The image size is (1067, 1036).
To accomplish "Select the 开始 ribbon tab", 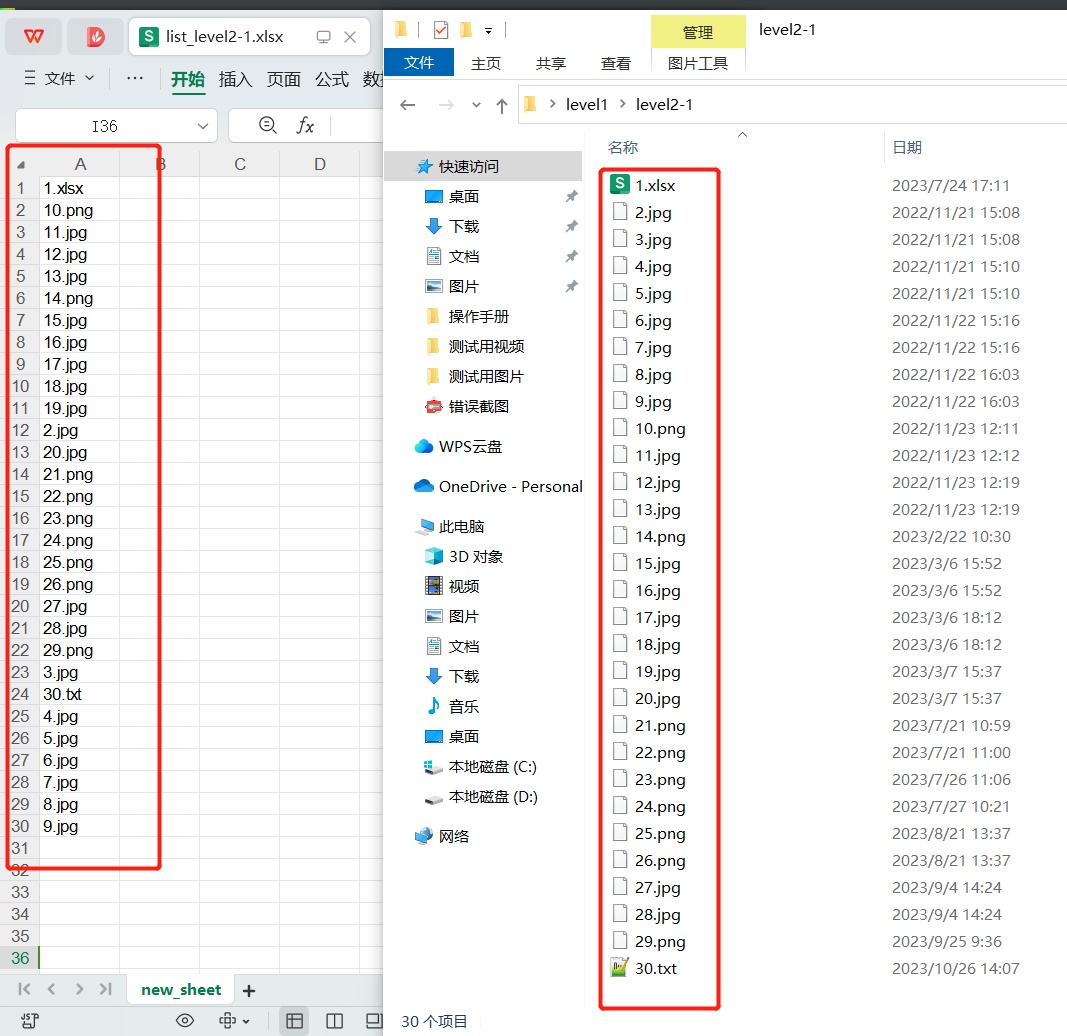I will [x=188, y=79].
